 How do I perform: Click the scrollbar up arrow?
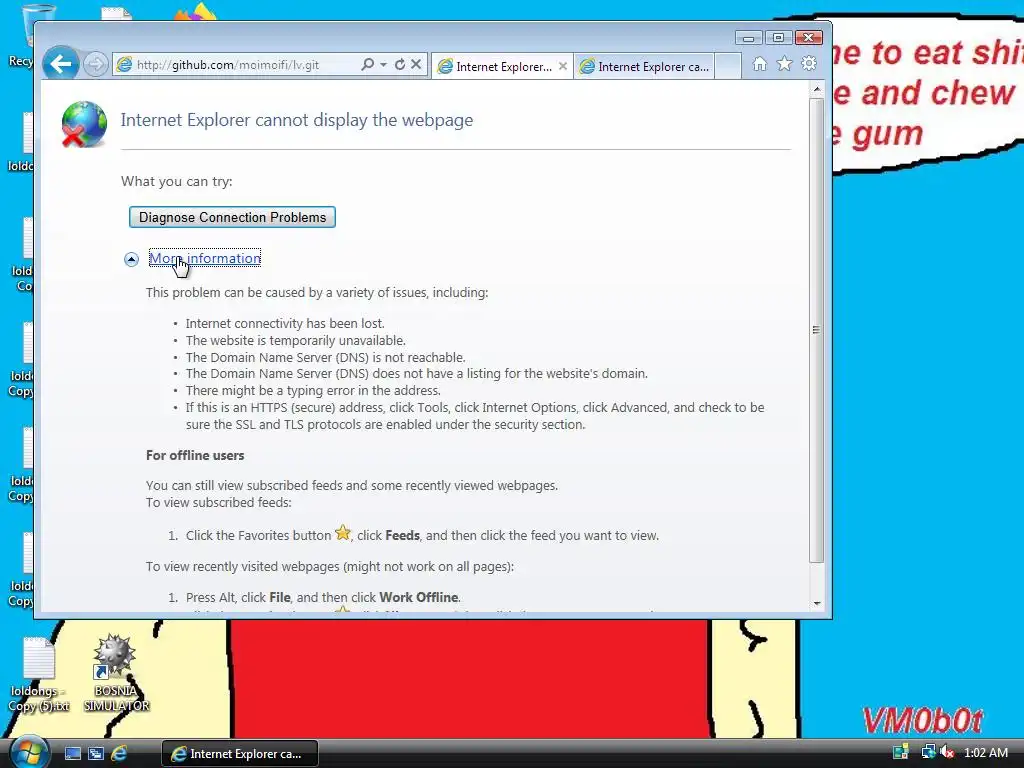[x=816, y=88]
